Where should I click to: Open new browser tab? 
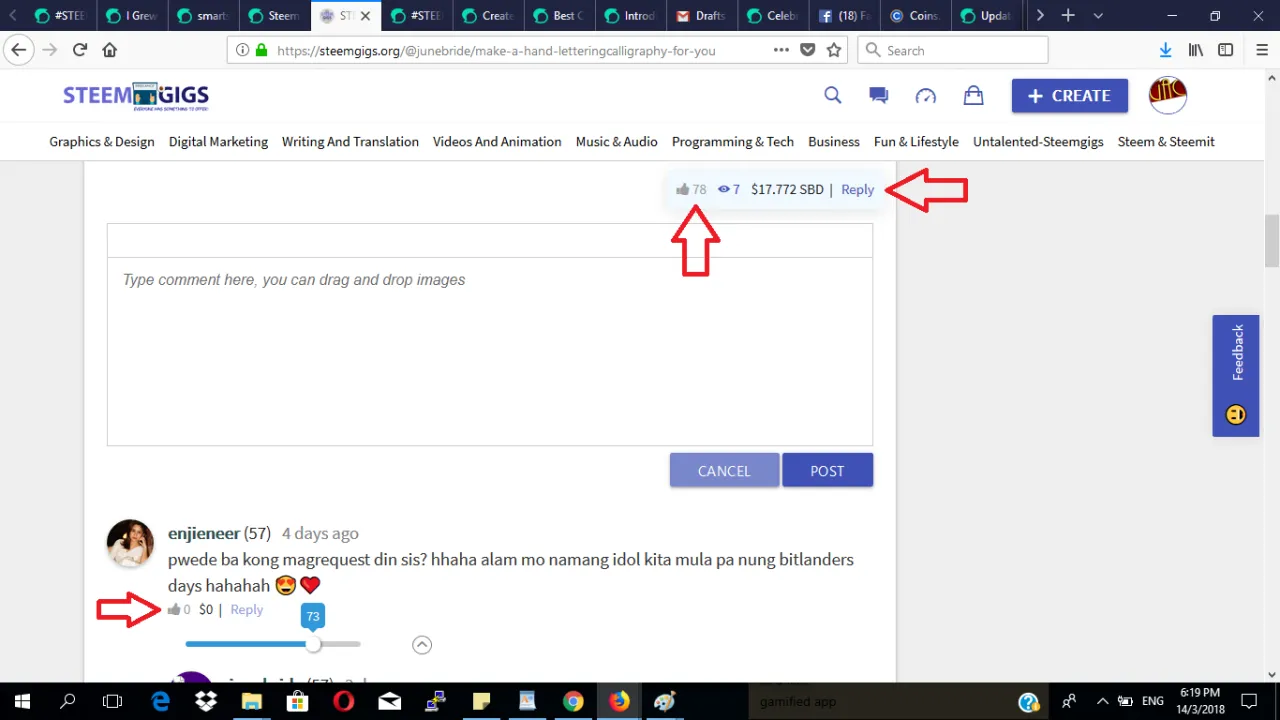[1068, 15]
